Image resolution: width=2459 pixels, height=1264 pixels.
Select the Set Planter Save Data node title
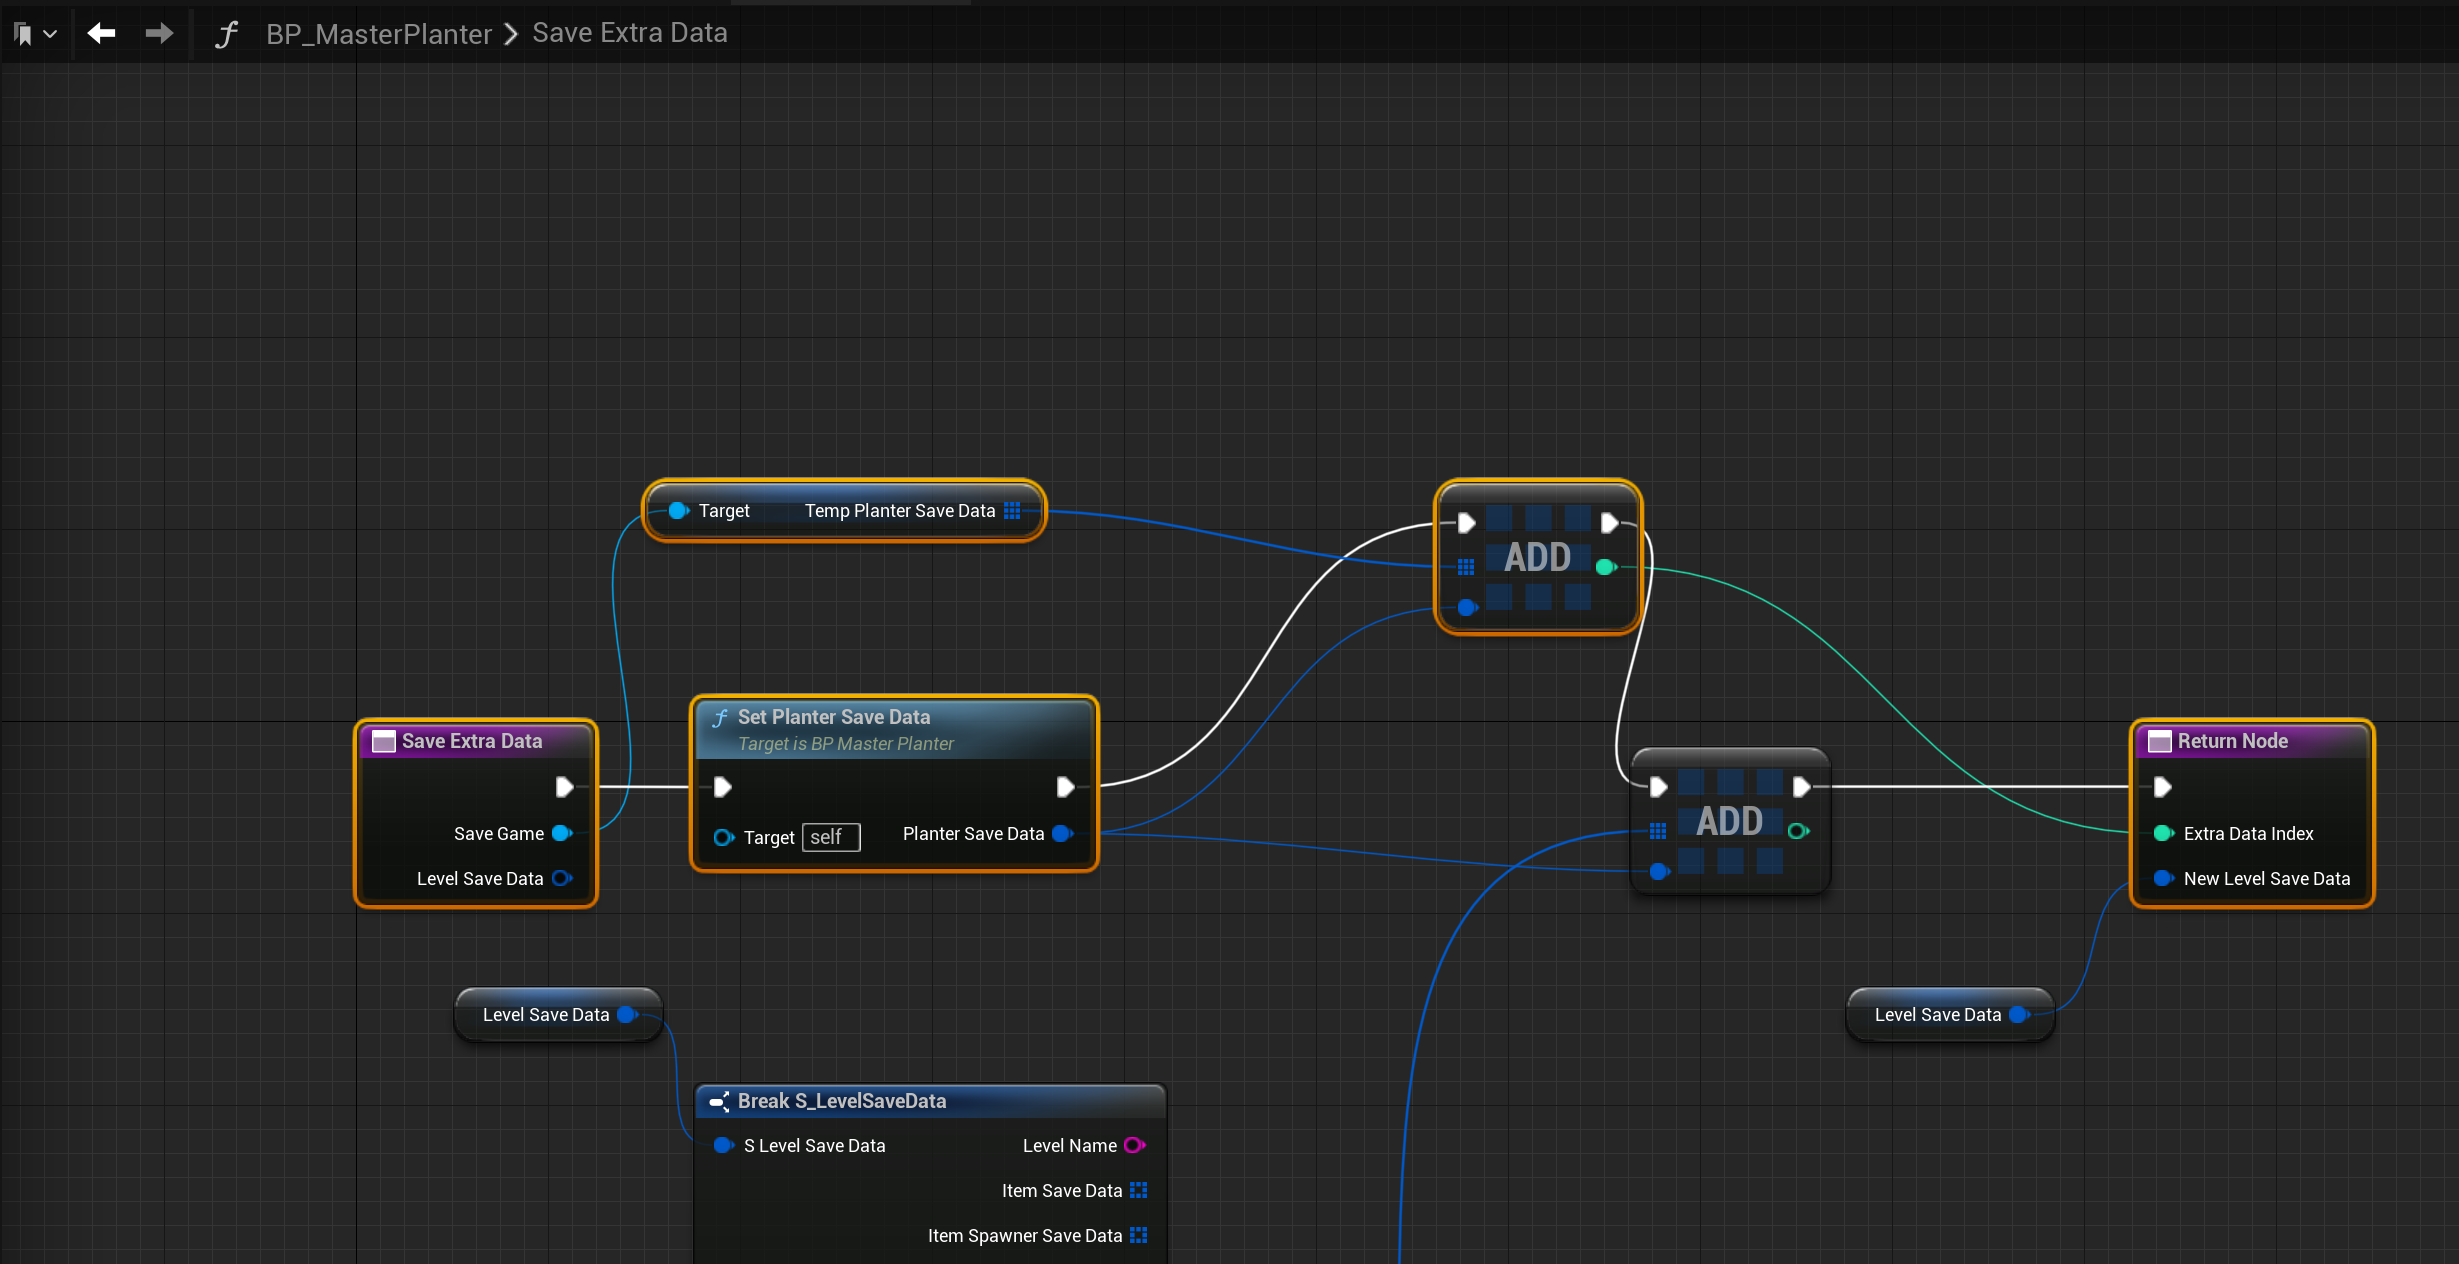click(x=833, y=717)
